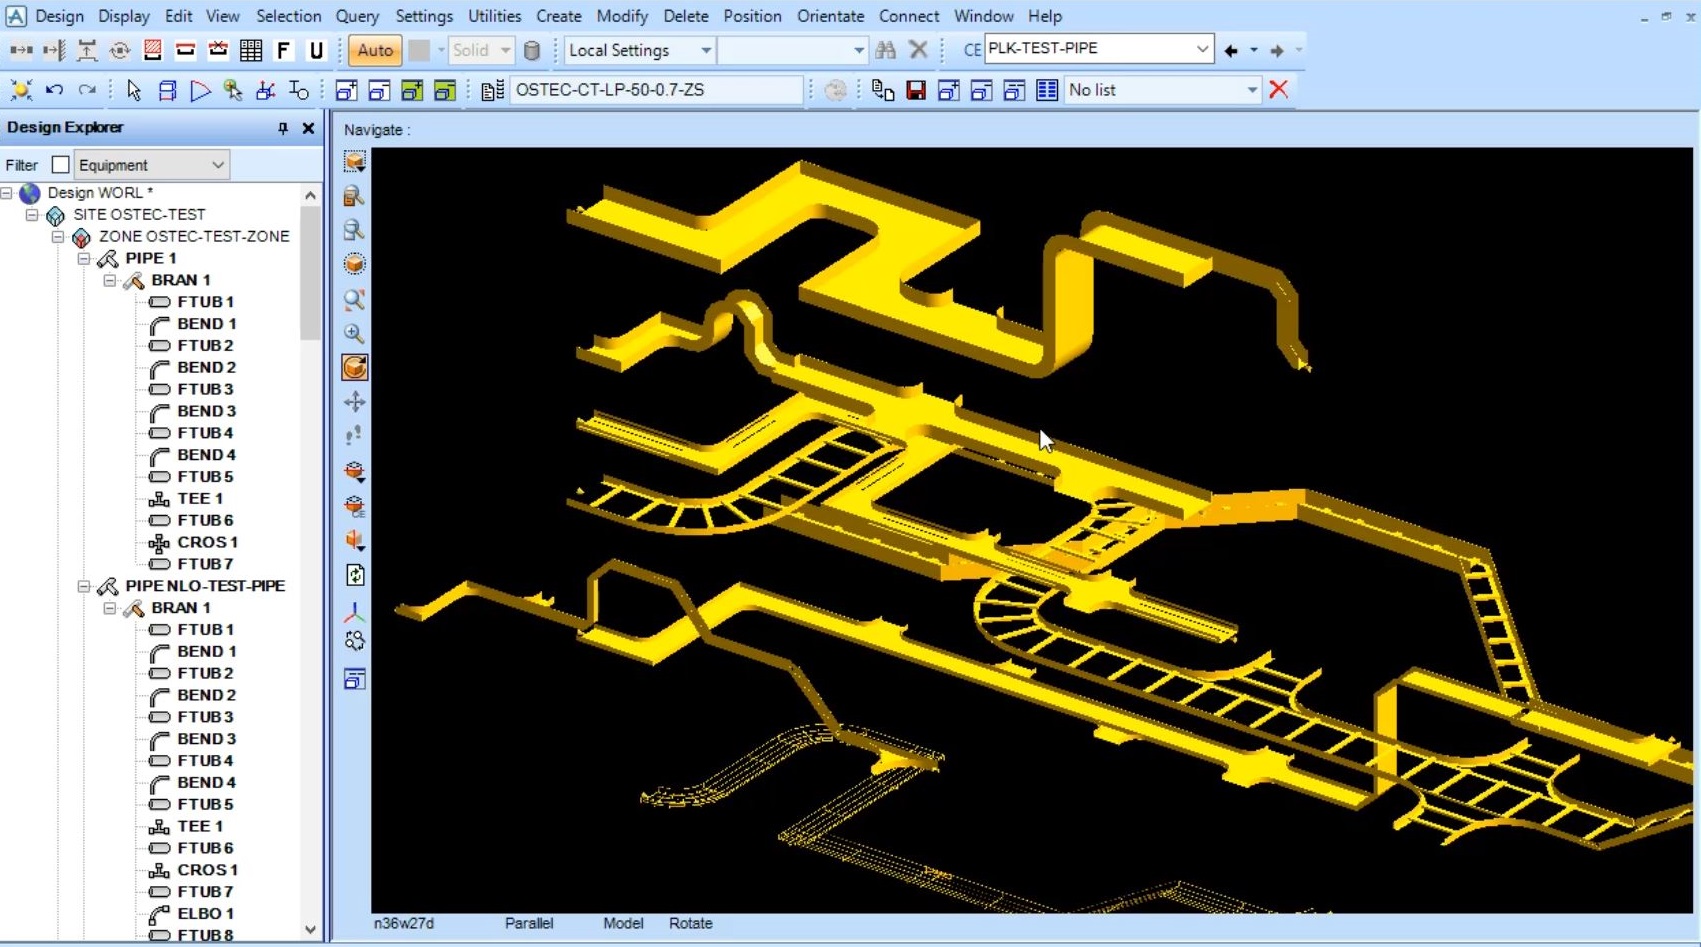
Task: Click the grid table icon in top toolbar
Action: [251, 50]
